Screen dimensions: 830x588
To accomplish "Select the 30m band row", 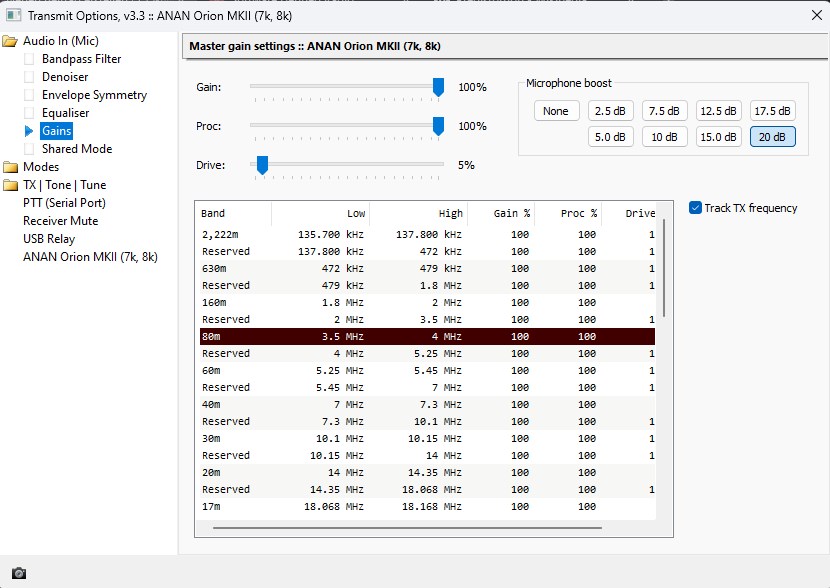I will pyautogui.click(x=427, y=438).
